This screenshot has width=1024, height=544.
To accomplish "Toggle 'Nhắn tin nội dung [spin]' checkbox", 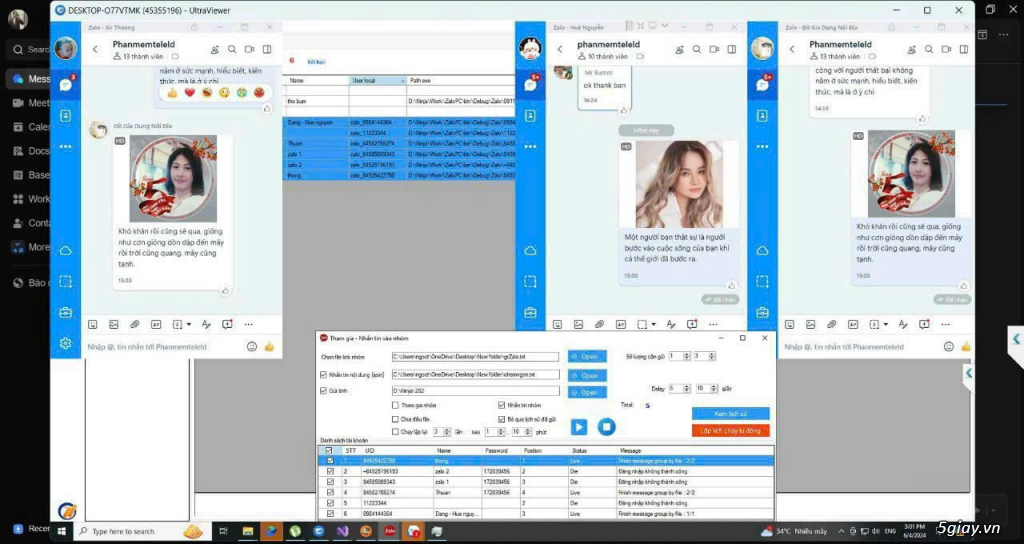I will 323,376.
